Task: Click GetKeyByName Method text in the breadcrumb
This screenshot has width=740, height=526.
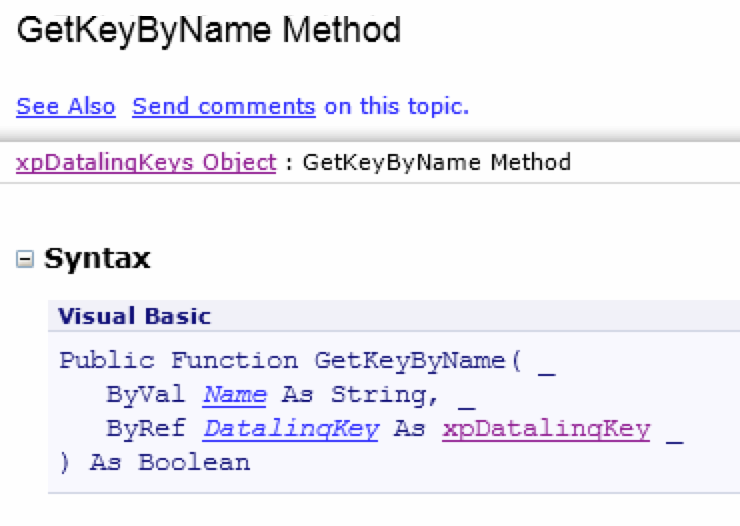Action: (436, 162)
